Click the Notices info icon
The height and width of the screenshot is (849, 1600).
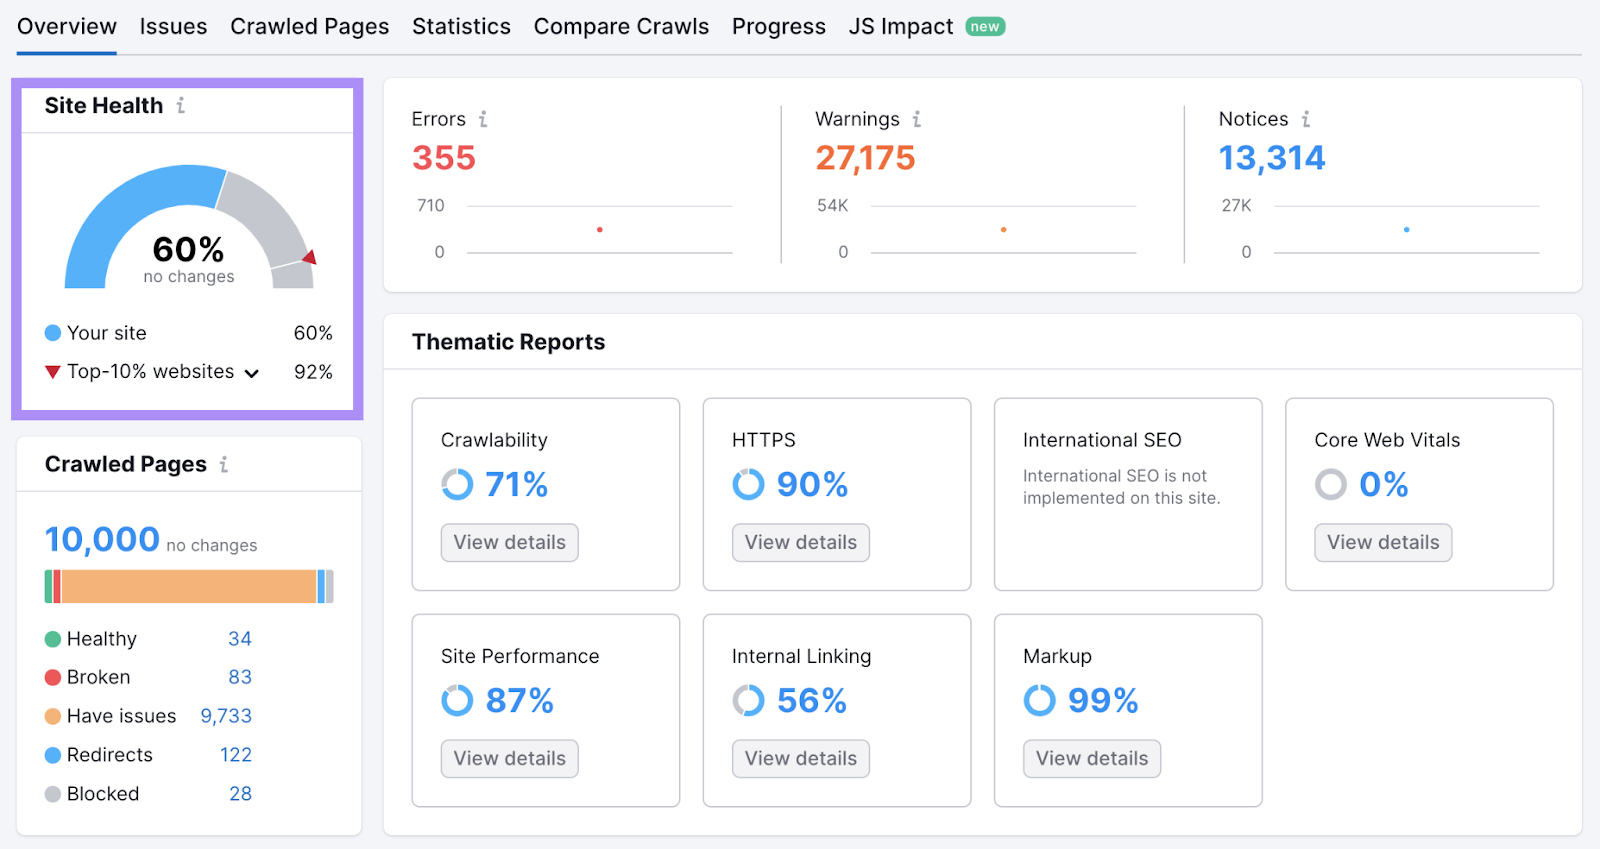1306,119
